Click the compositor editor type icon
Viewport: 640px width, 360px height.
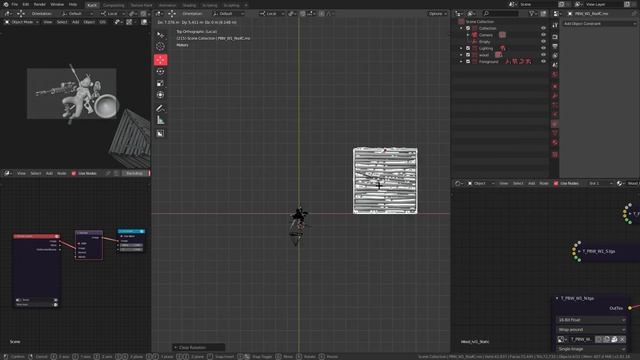[7, 173]
